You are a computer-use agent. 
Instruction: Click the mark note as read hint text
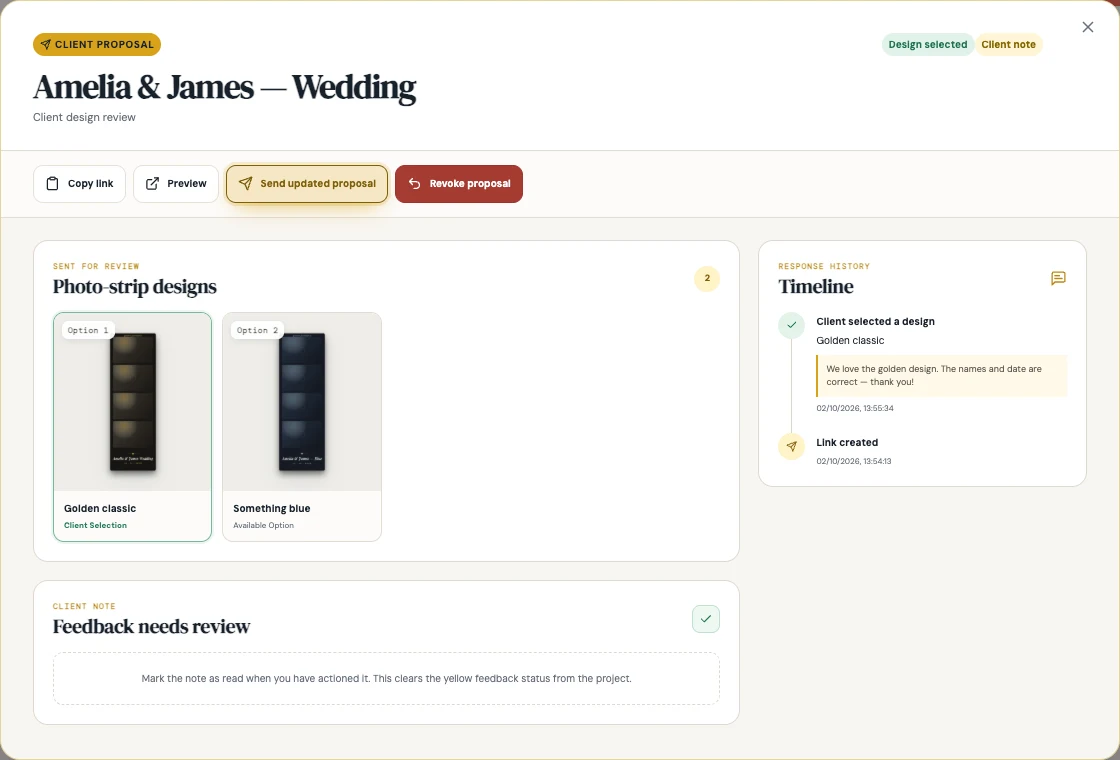click(x=386, y=679)
